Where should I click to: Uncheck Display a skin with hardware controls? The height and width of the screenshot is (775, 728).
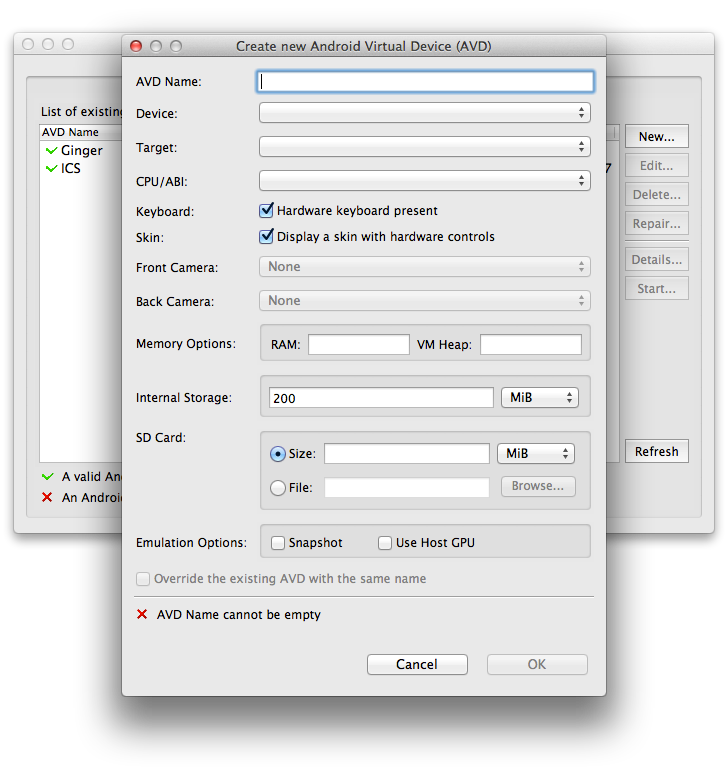point(266,236)
